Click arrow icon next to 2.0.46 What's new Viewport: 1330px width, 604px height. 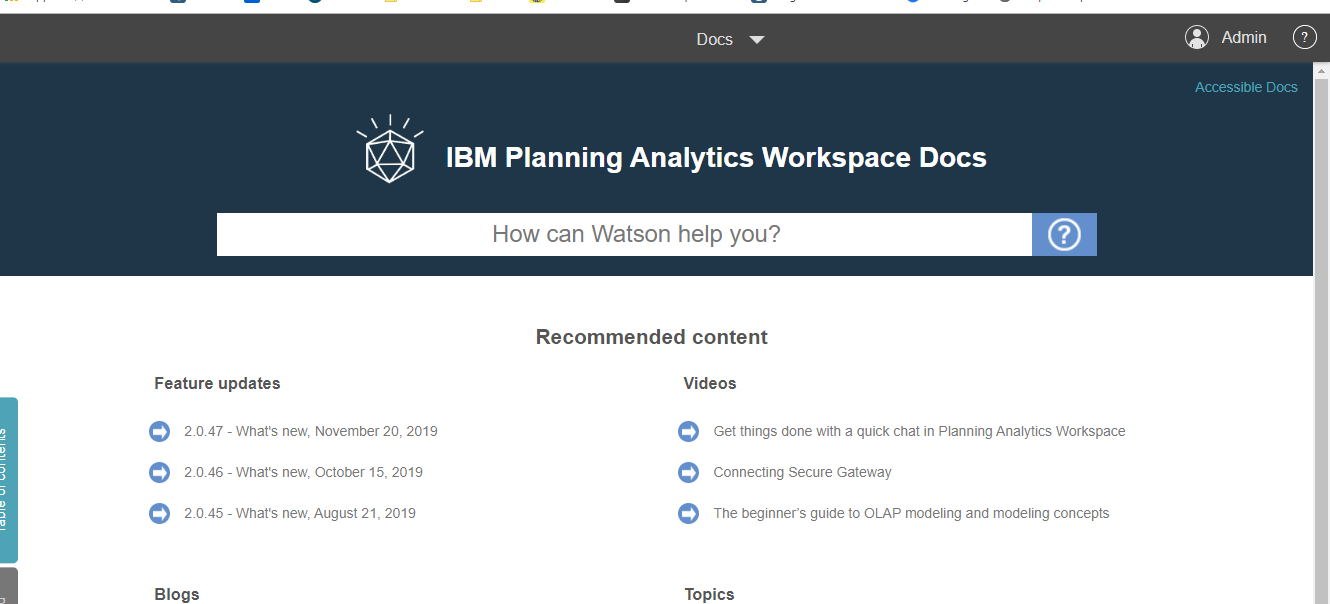click(159, 472)
